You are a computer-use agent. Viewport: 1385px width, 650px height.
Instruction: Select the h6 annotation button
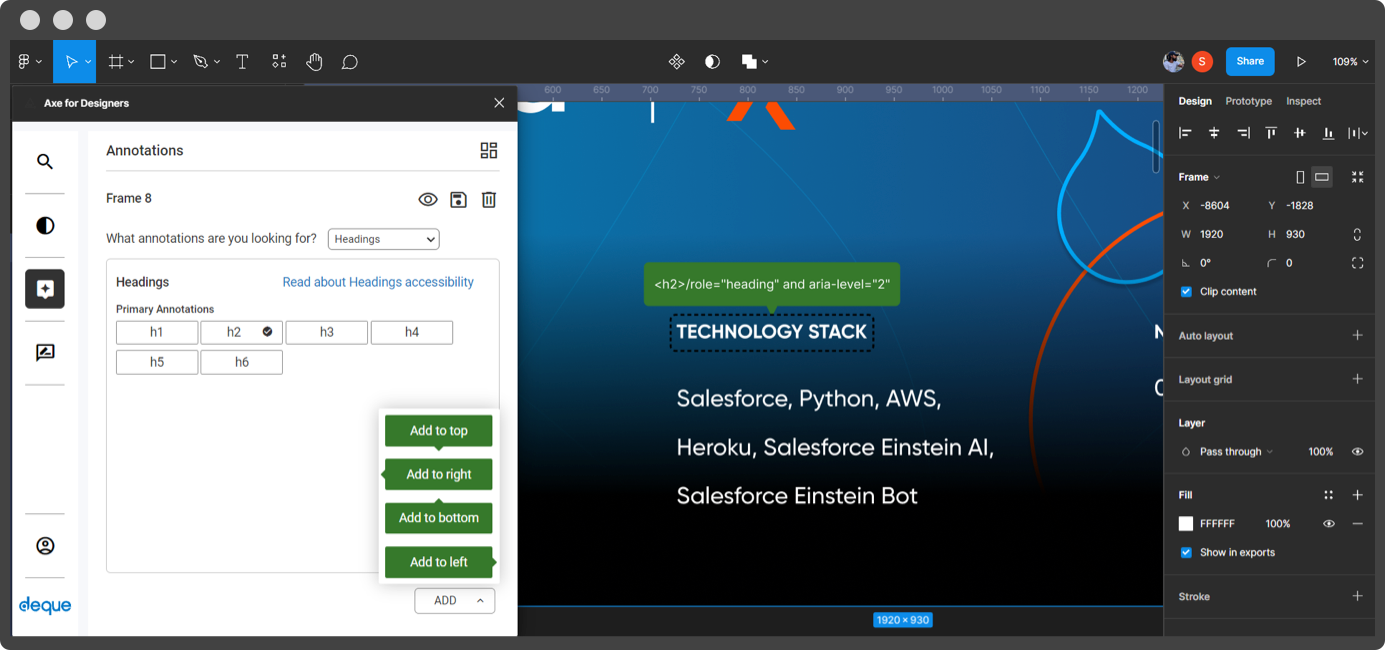point(242,362)
